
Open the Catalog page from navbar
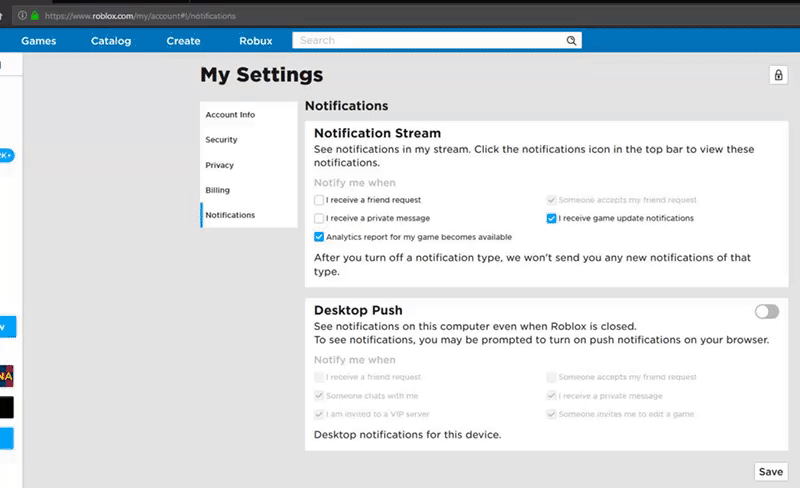click(x=111, y=41)
